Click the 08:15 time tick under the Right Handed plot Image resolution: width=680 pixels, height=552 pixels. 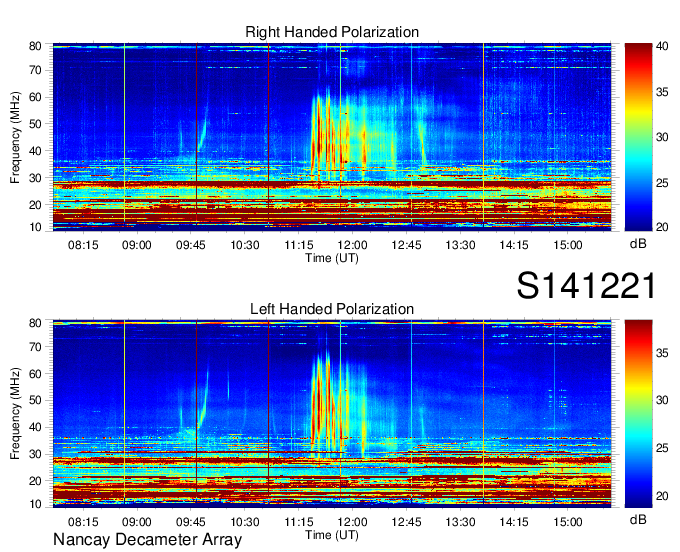[x=83, y=245]
